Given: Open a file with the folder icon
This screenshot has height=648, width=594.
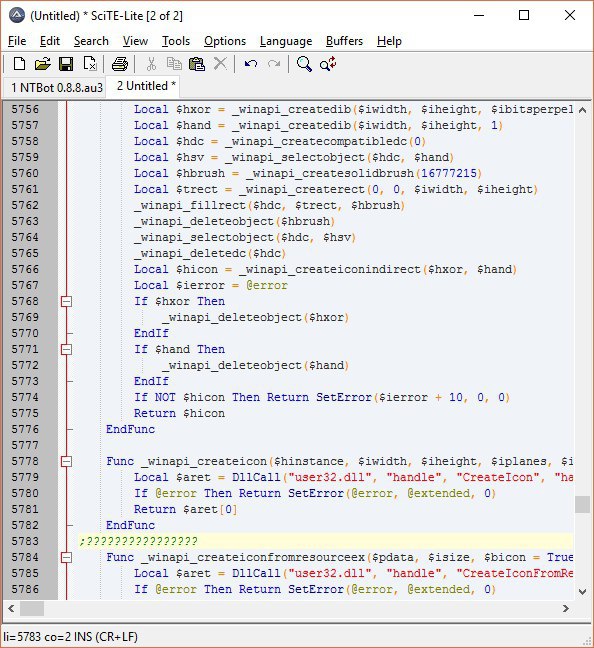Looking at the screenshot, I should (43, 64).
